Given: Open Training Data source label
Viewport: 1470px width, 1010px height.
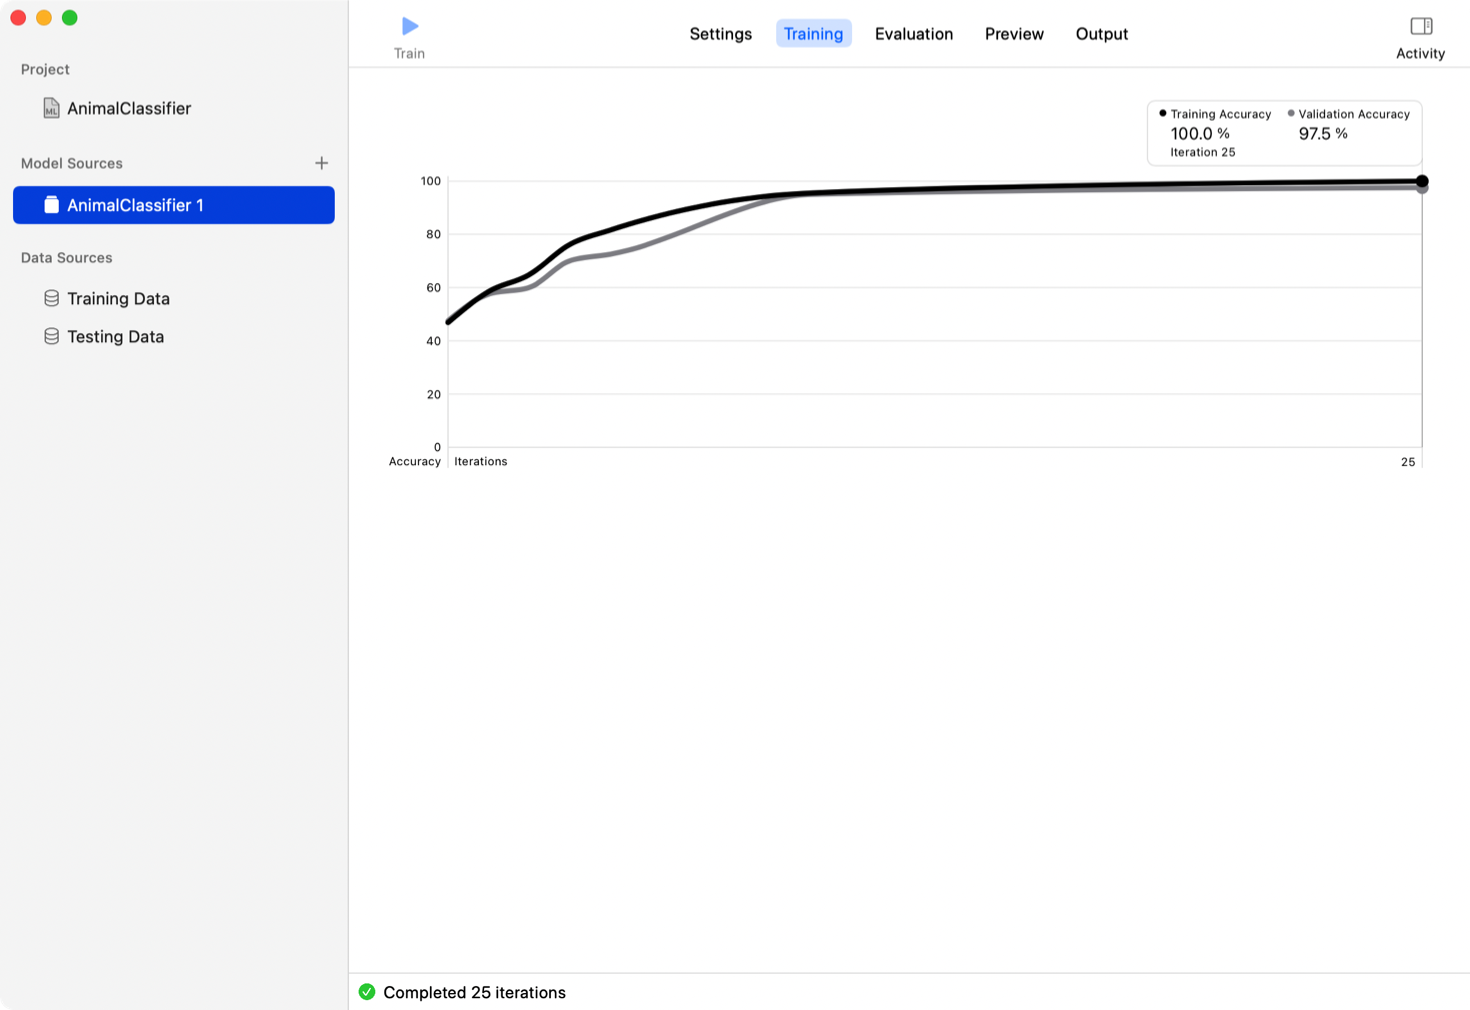Looking at the screenshot, I should (x=118, y=299).
